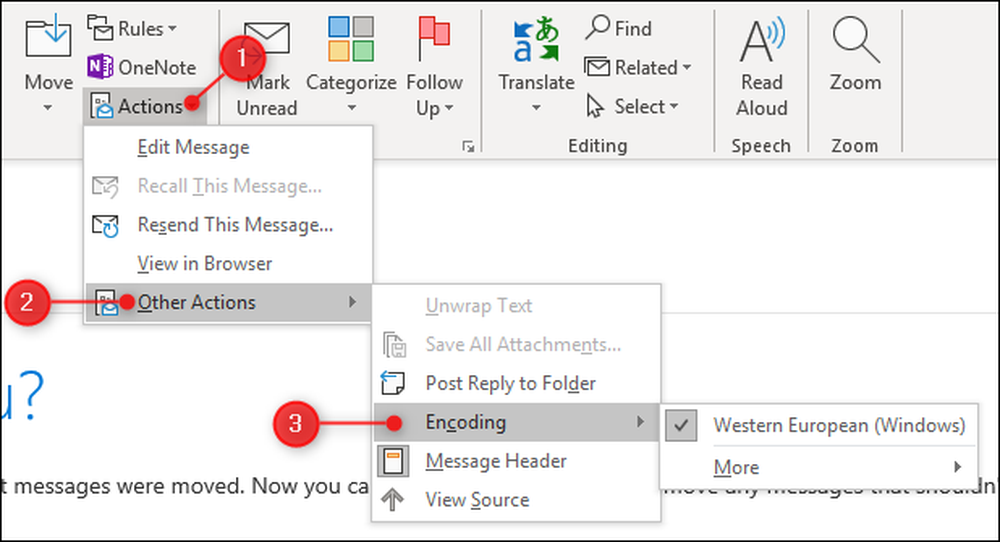The width and height of the screenshot is (1000, 542).
Task: Click the Translate icon
Action: click(x=536, y=40)
